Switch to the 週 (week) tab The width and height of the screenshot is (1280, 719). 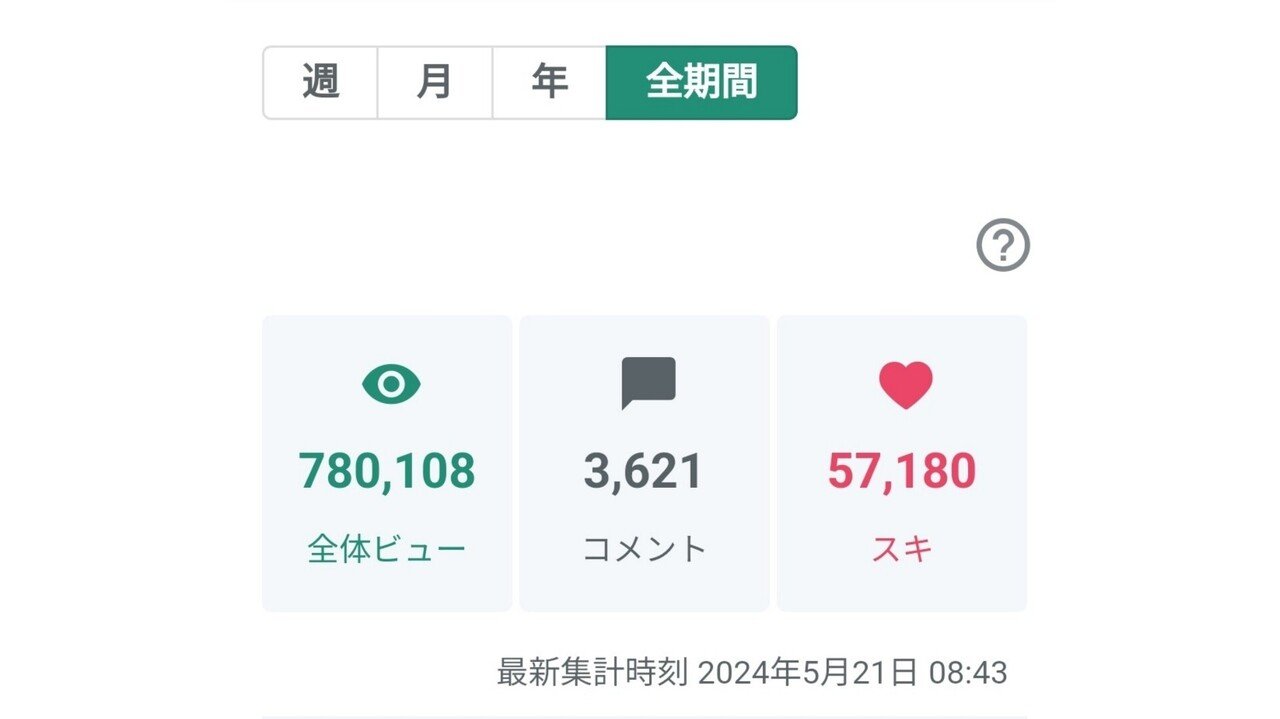tap(320, 83)
